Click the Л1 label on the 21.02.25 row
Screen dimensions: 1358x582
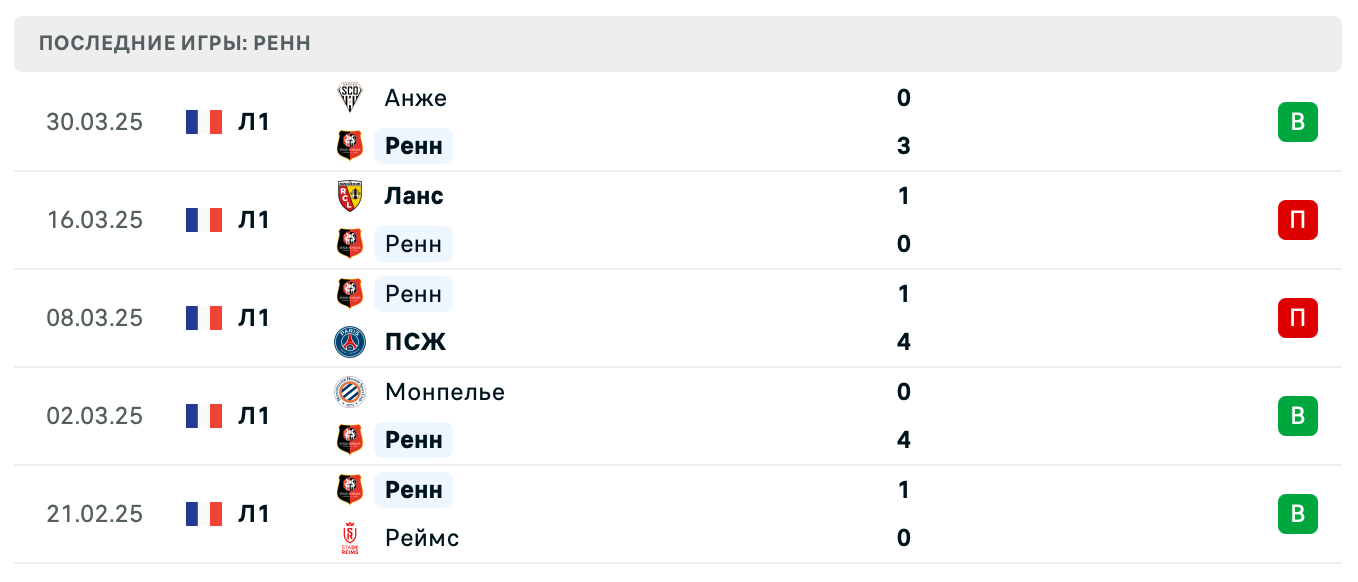[254, 513]
